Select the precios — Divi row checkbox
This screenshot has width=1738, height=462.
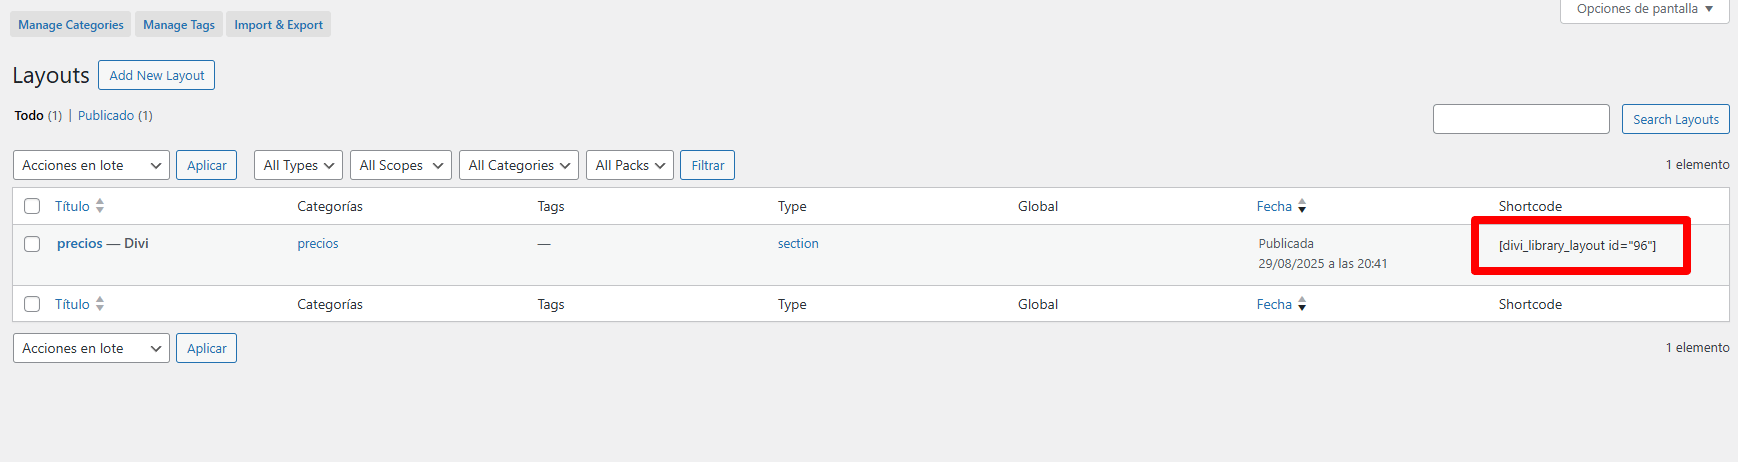[32, 244]
